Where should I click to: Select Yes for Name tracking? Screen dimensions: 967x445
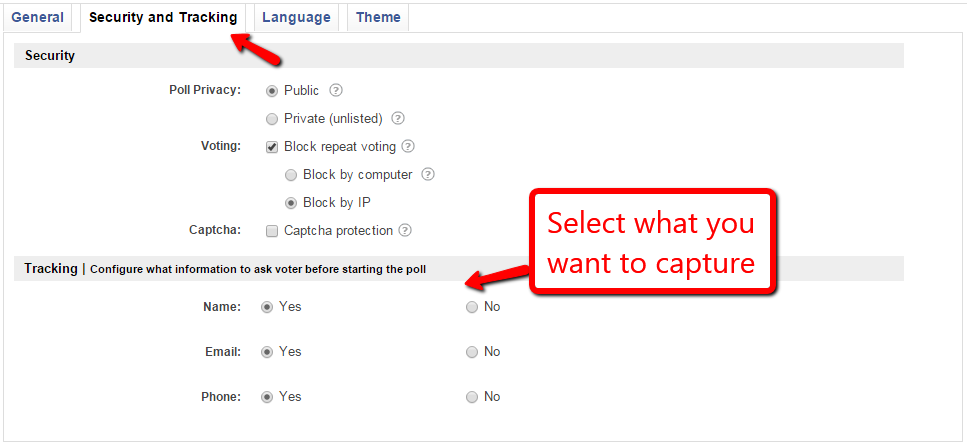point(267,307)
